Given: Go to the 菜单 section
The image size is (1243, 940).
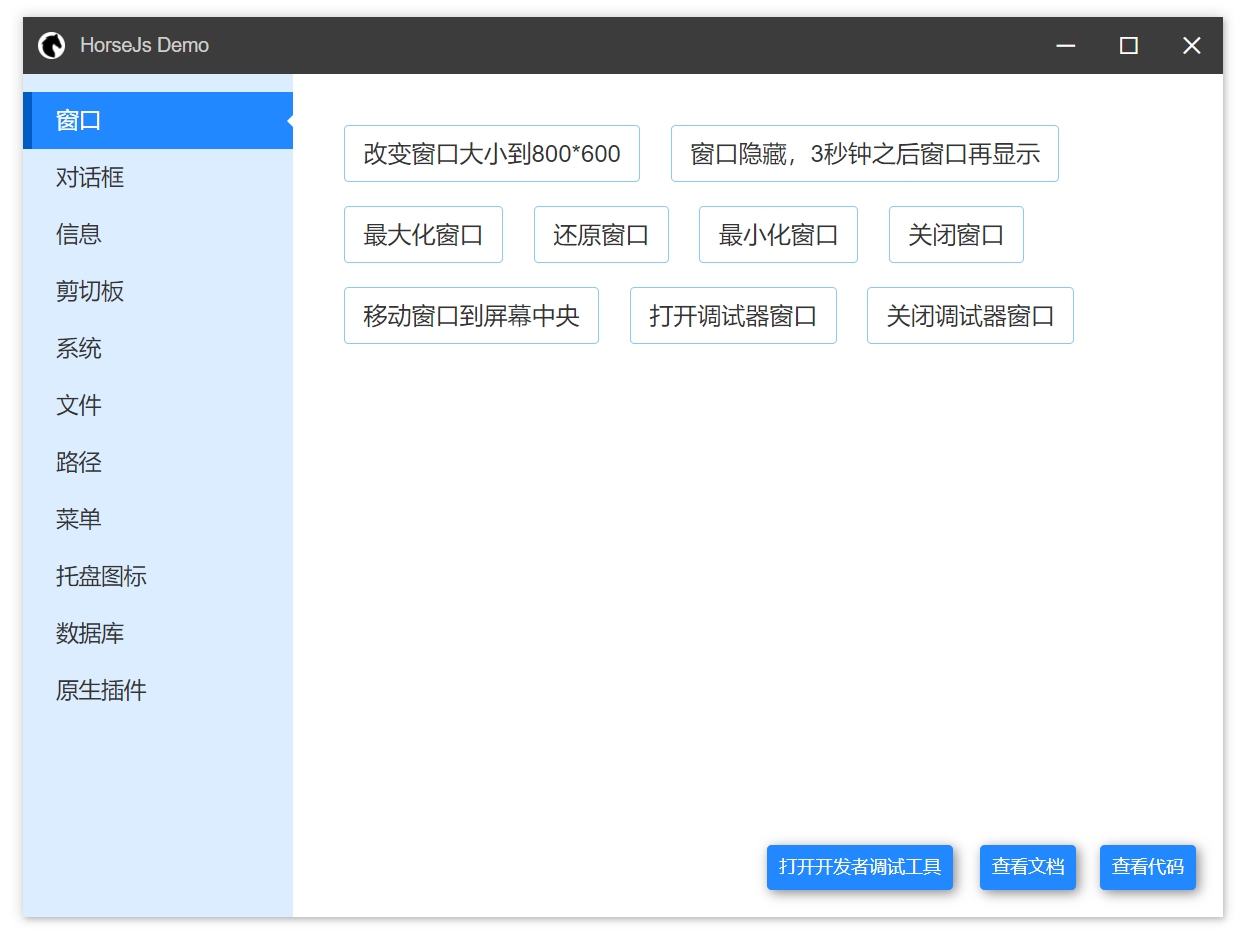Looking at the screenshot, I should 158,520.
